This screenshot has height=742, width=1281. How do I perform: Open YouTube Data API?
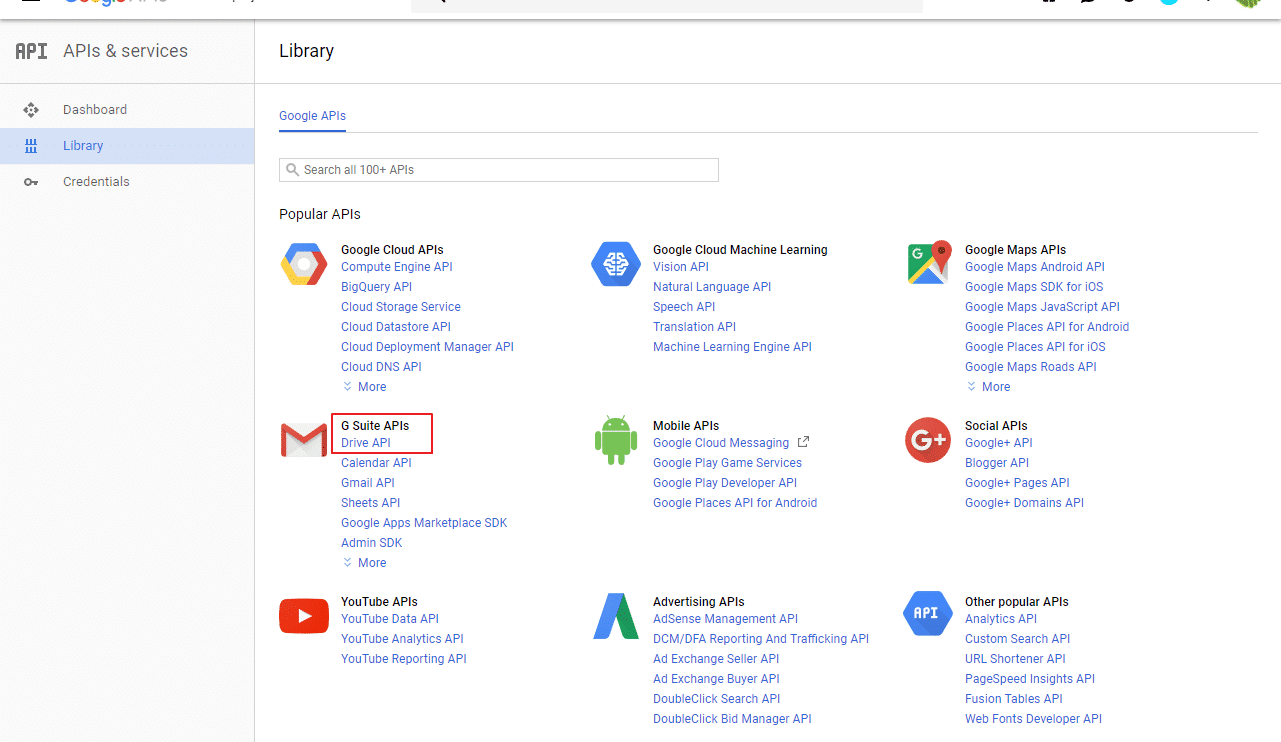(x=390, y=619)
